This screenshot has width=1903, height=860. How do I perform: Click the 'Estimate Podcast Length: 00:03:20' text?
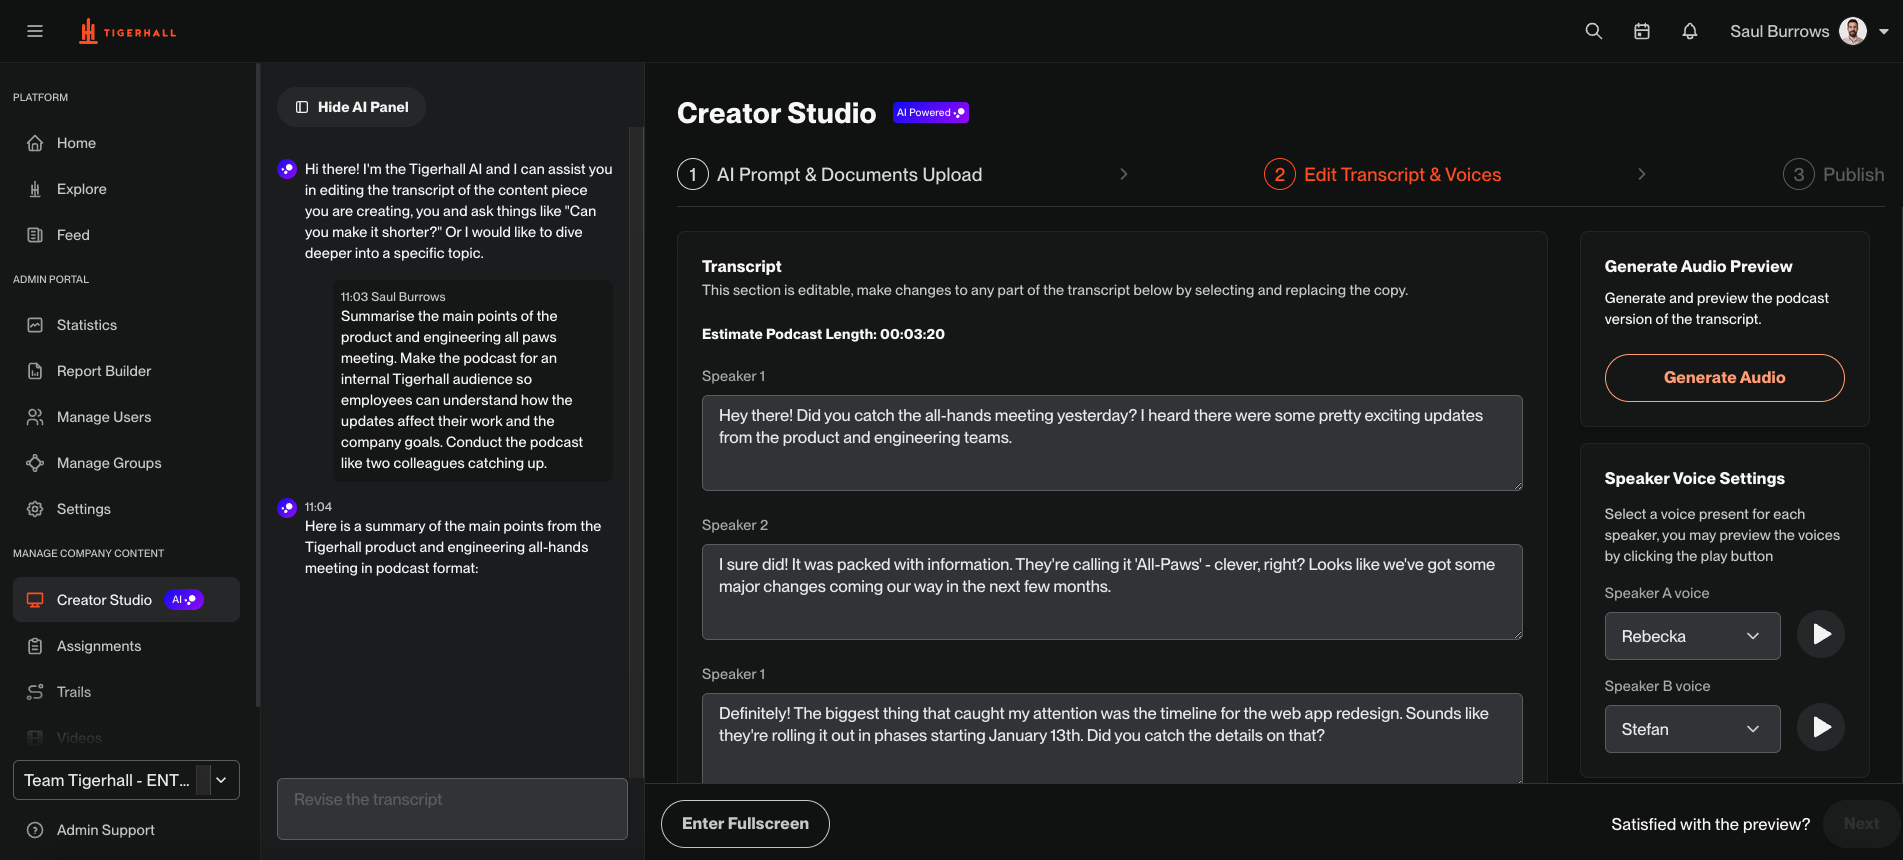(823, 334)
